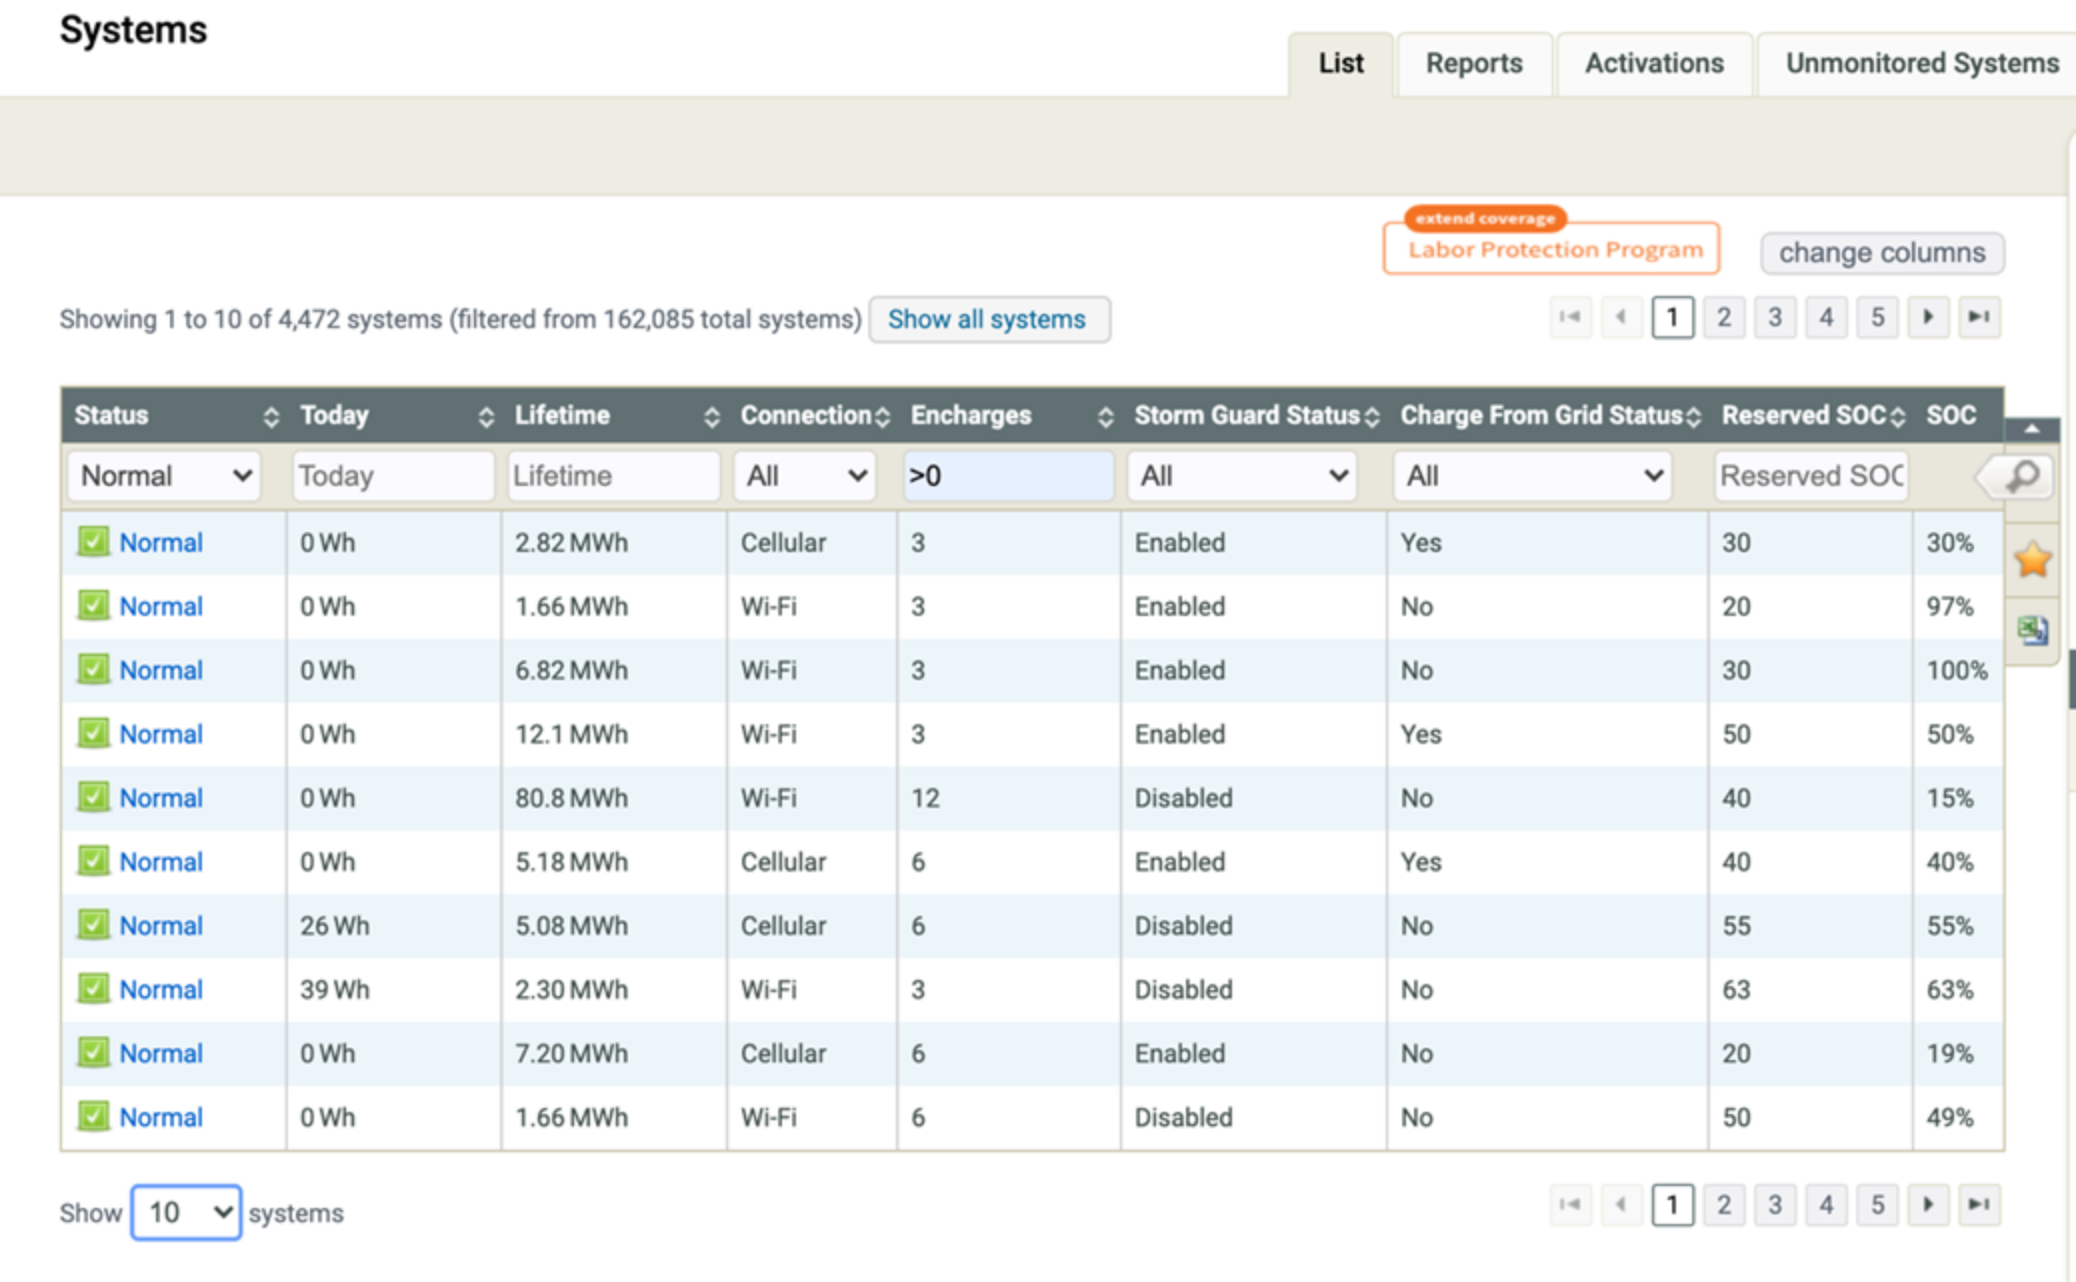Open Charge From Grid Status filter dropdown
Screen dimensions: 2076x1282
(x=1532, y=476)
